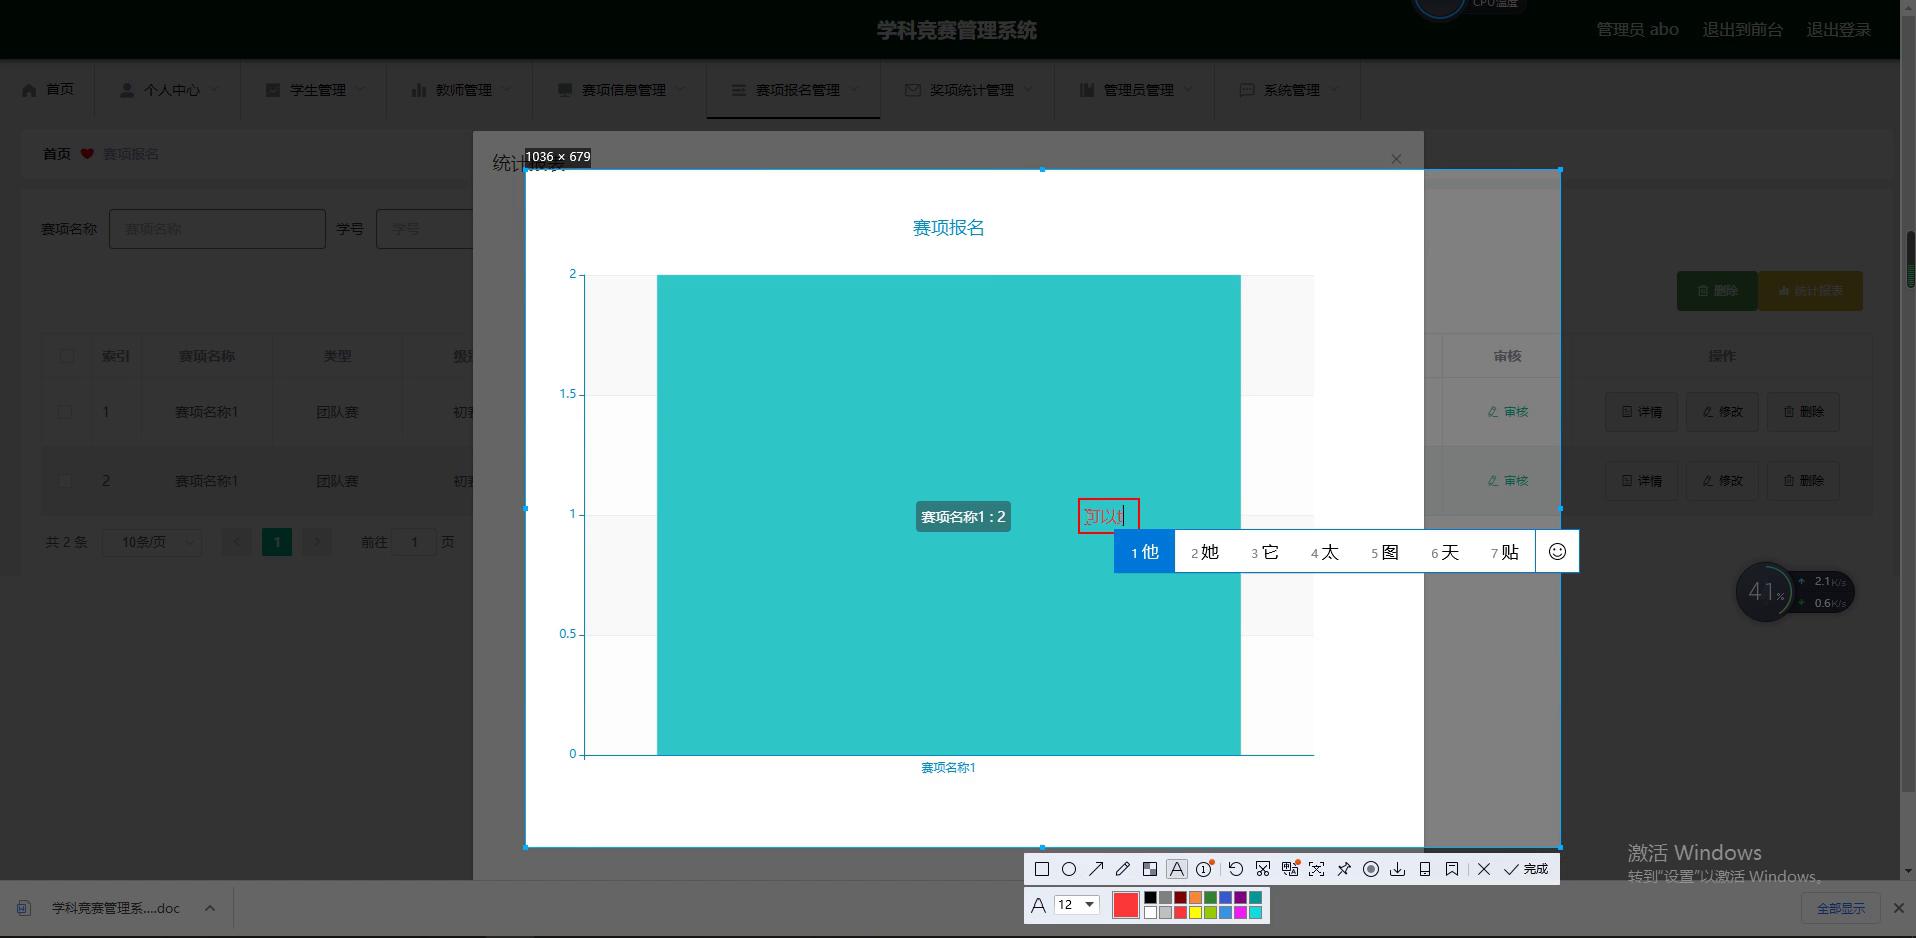
Task: Select the ellipse drawing tool
Action: click(1068, 869)
